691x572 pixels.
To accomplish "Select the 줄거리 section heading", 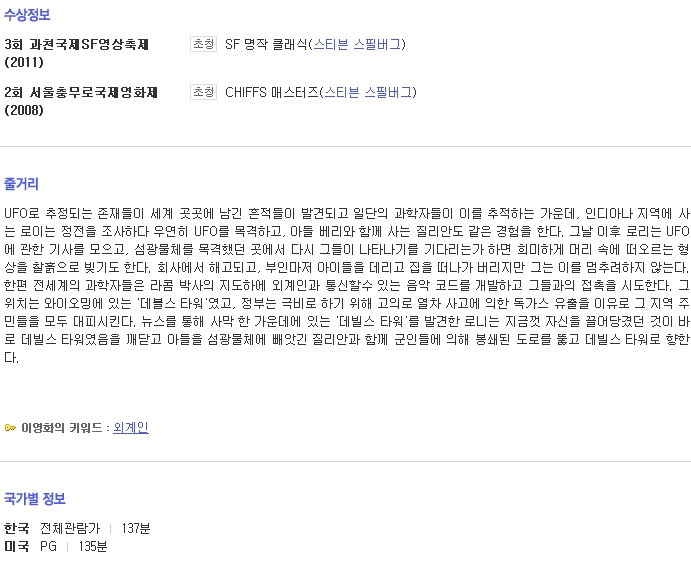I will tap(21, 184).
